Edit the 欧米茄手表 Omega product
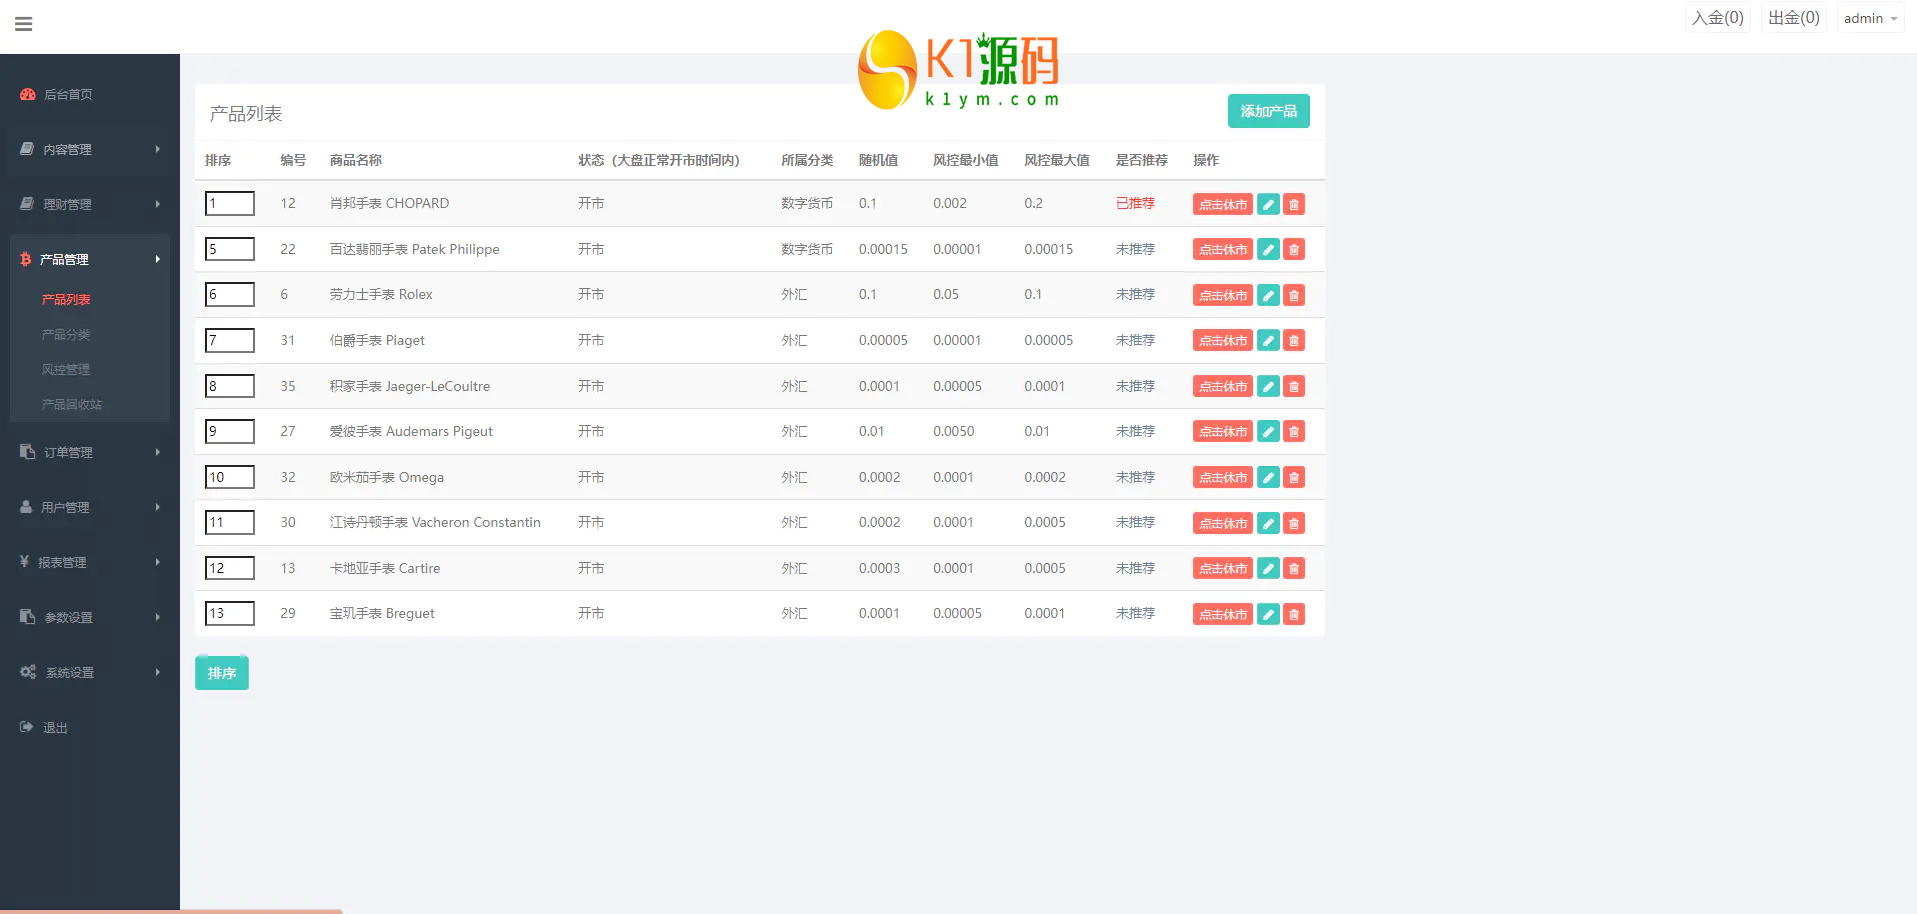1917x914 pixels. coord(1268,478)
